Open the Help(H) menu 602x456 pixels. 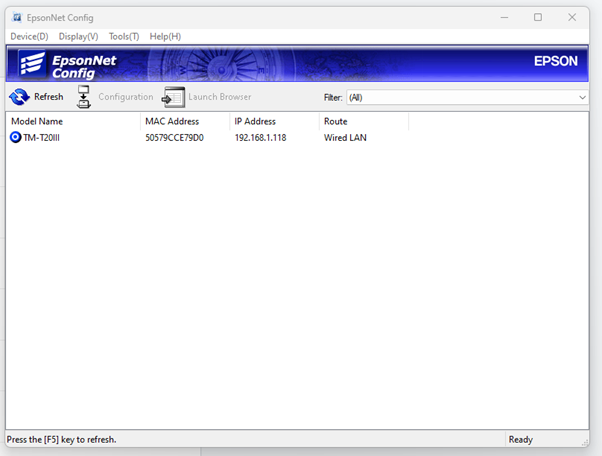click(165, 36)
